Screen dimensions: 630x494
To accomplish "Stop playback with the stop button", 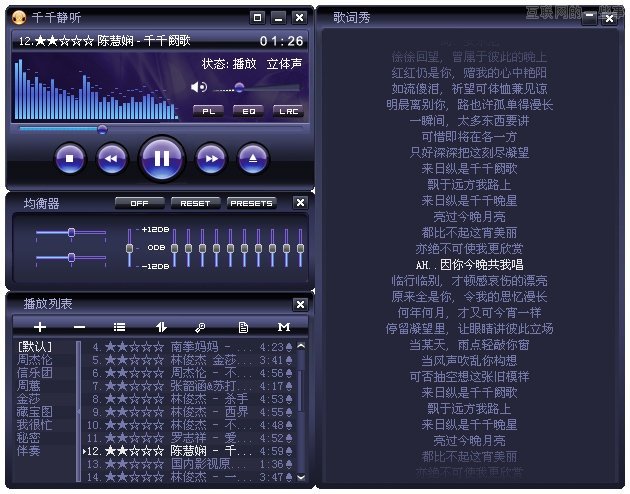I will [70, 159].
